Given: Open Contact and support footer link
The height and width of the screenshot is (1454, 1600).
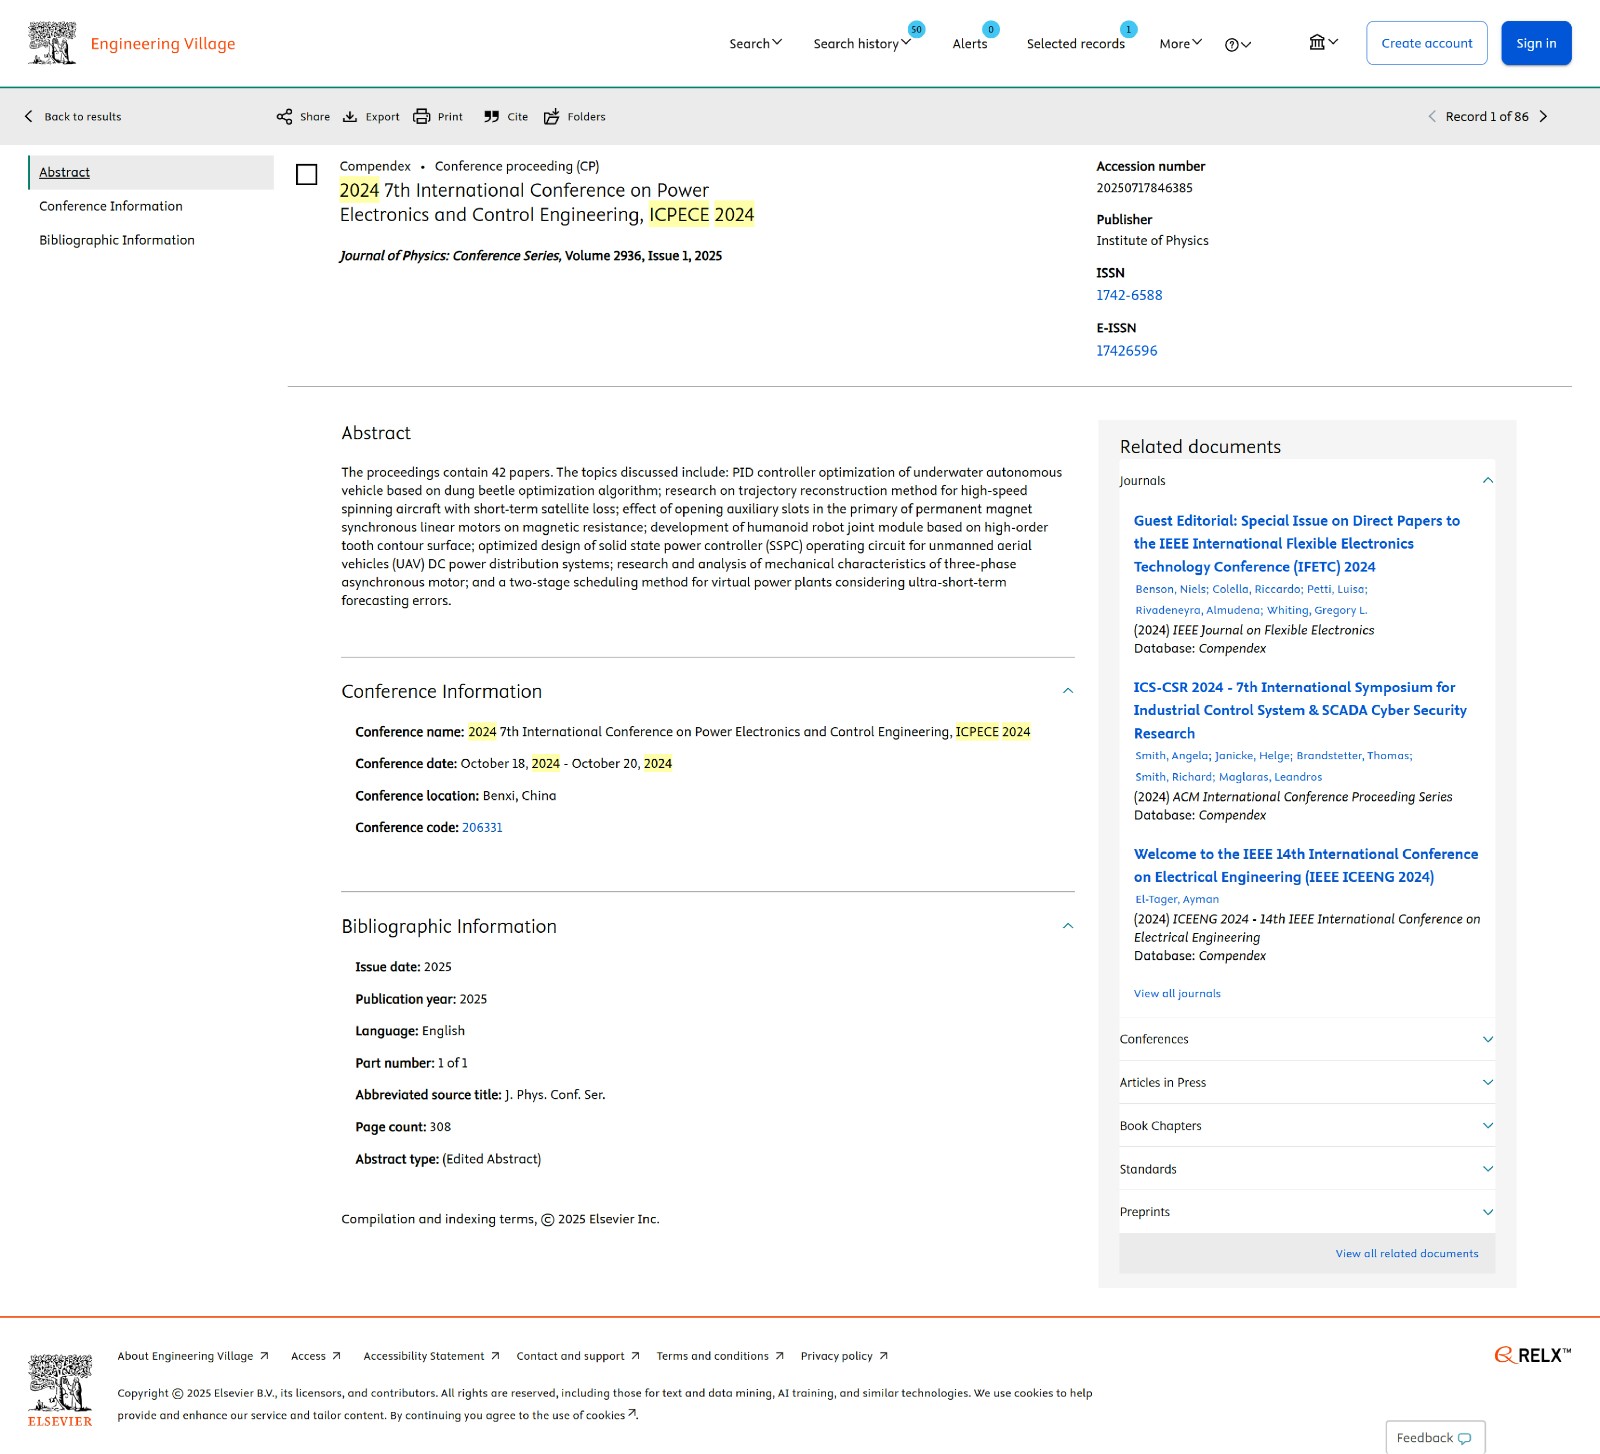Looking at the screenshot, I should 578,1356.
